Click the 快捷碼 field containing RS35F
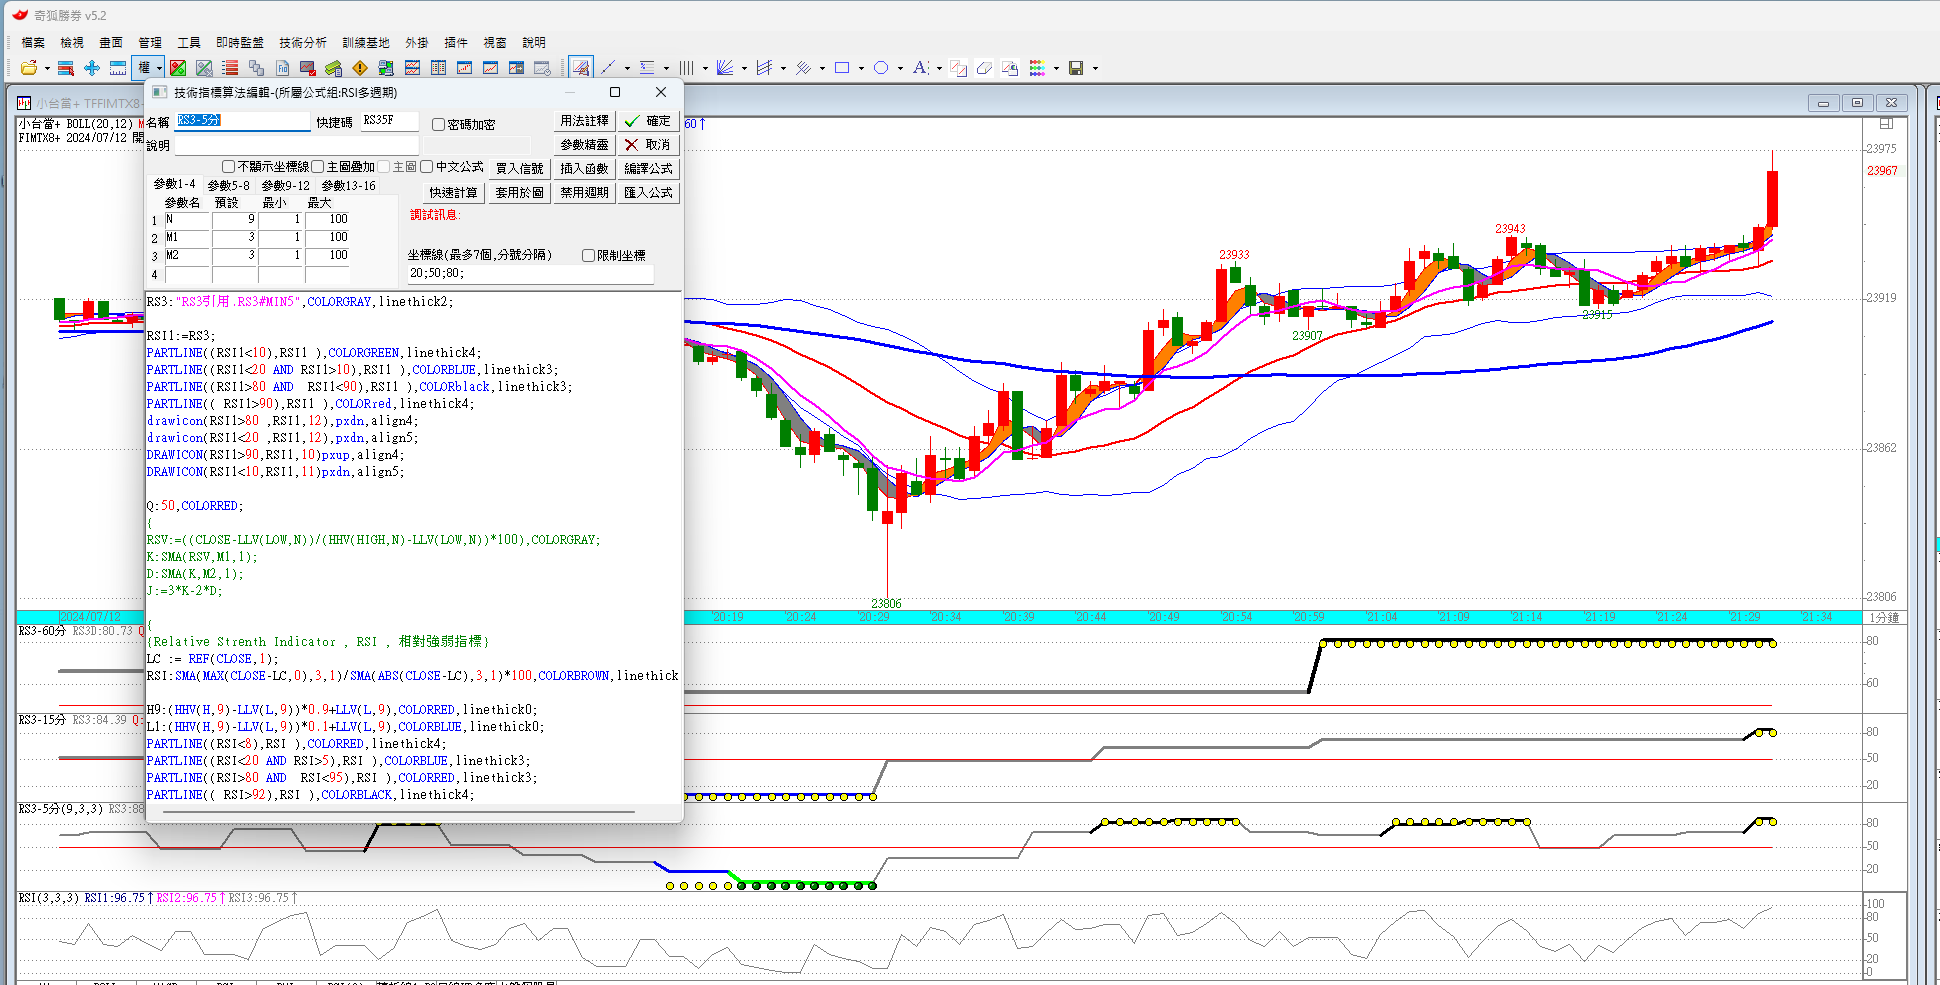The width and height of the screenshot is (1940, 985). pos(389,121)
